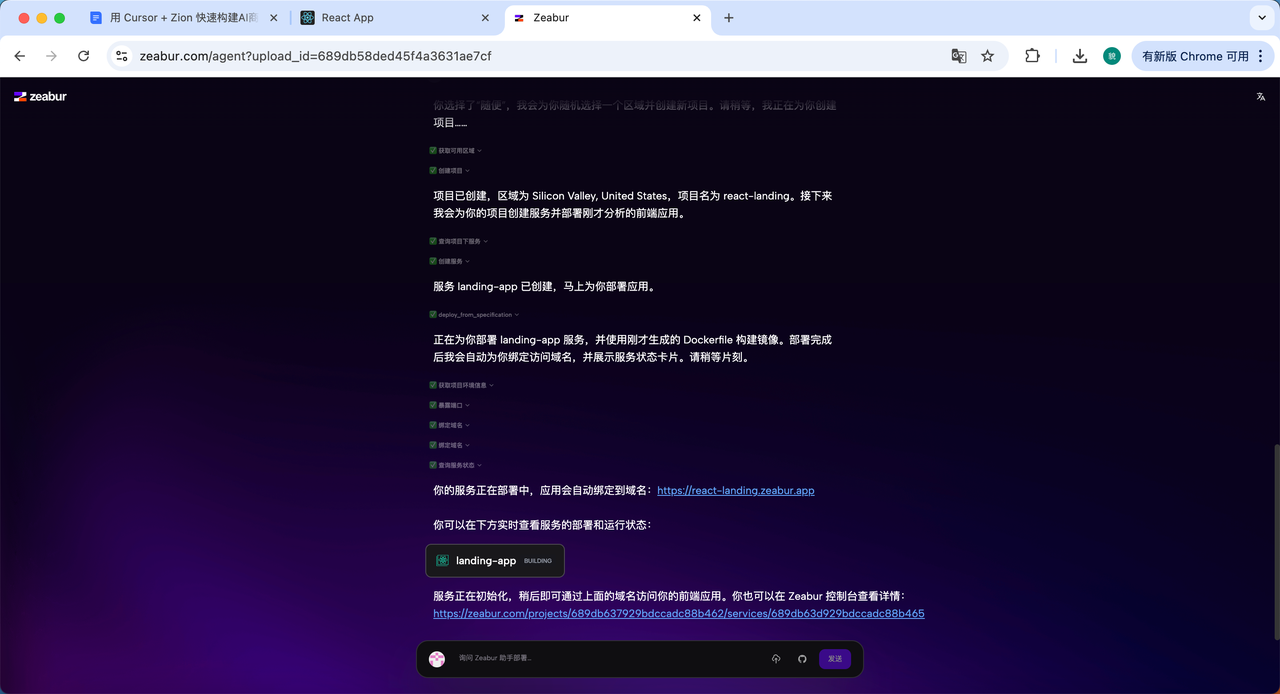Click the green check beside deploy_from_specification

pyautogui.click(x=433, y=314)
